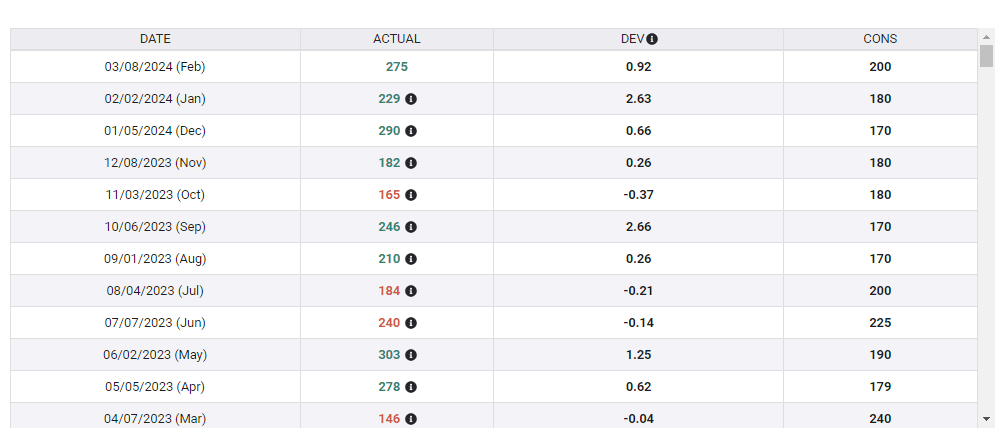This screenshot has width=1008, height=448.
Task: Click info icon beside 229 actual value
Action: [x=411, y=99]
